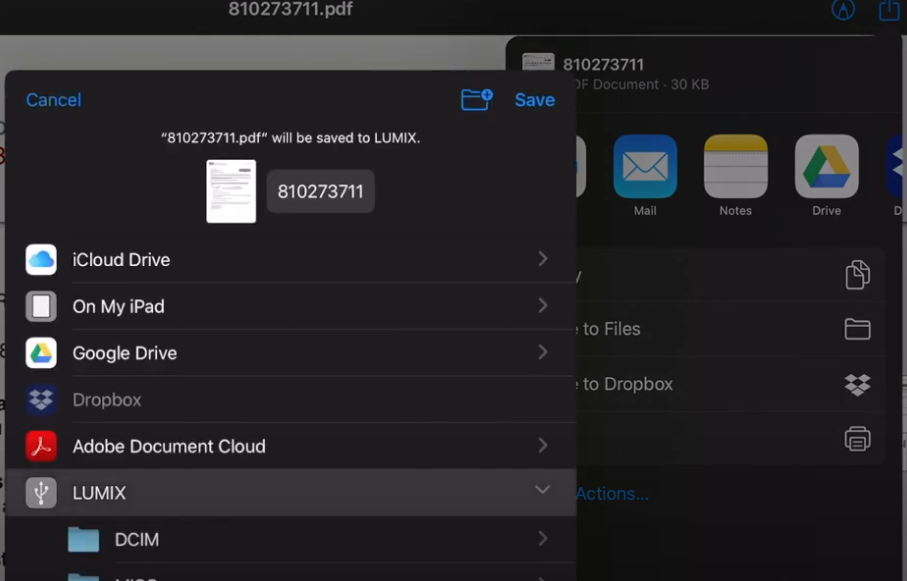The image size is (907, 581).
Task: Tap the Copy documents icon in share sheet
Action: 857,274
